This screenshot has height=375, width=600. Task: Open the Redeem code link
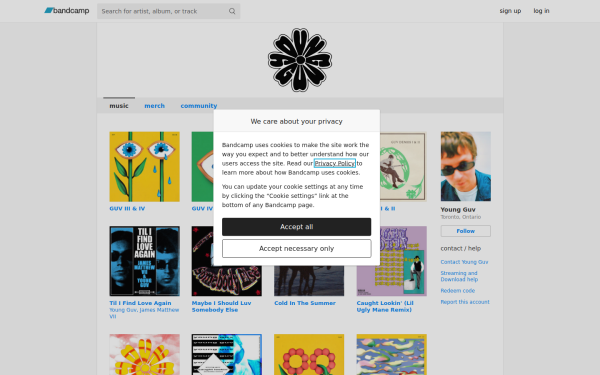[x=458, y=291]
